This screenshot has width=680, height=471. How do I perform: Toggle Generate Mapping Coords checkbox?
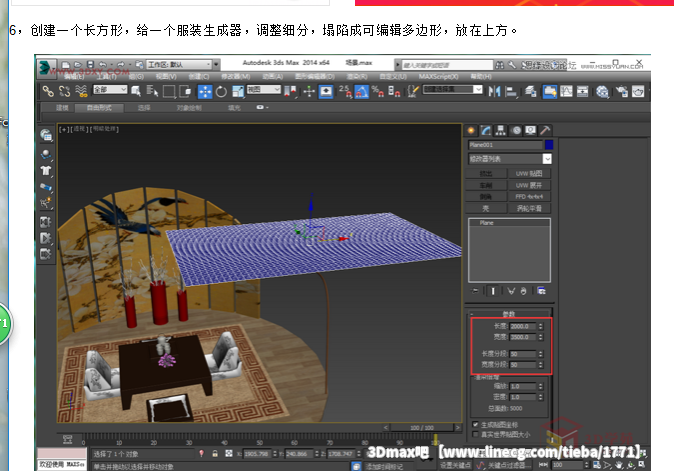pos(475,424)
